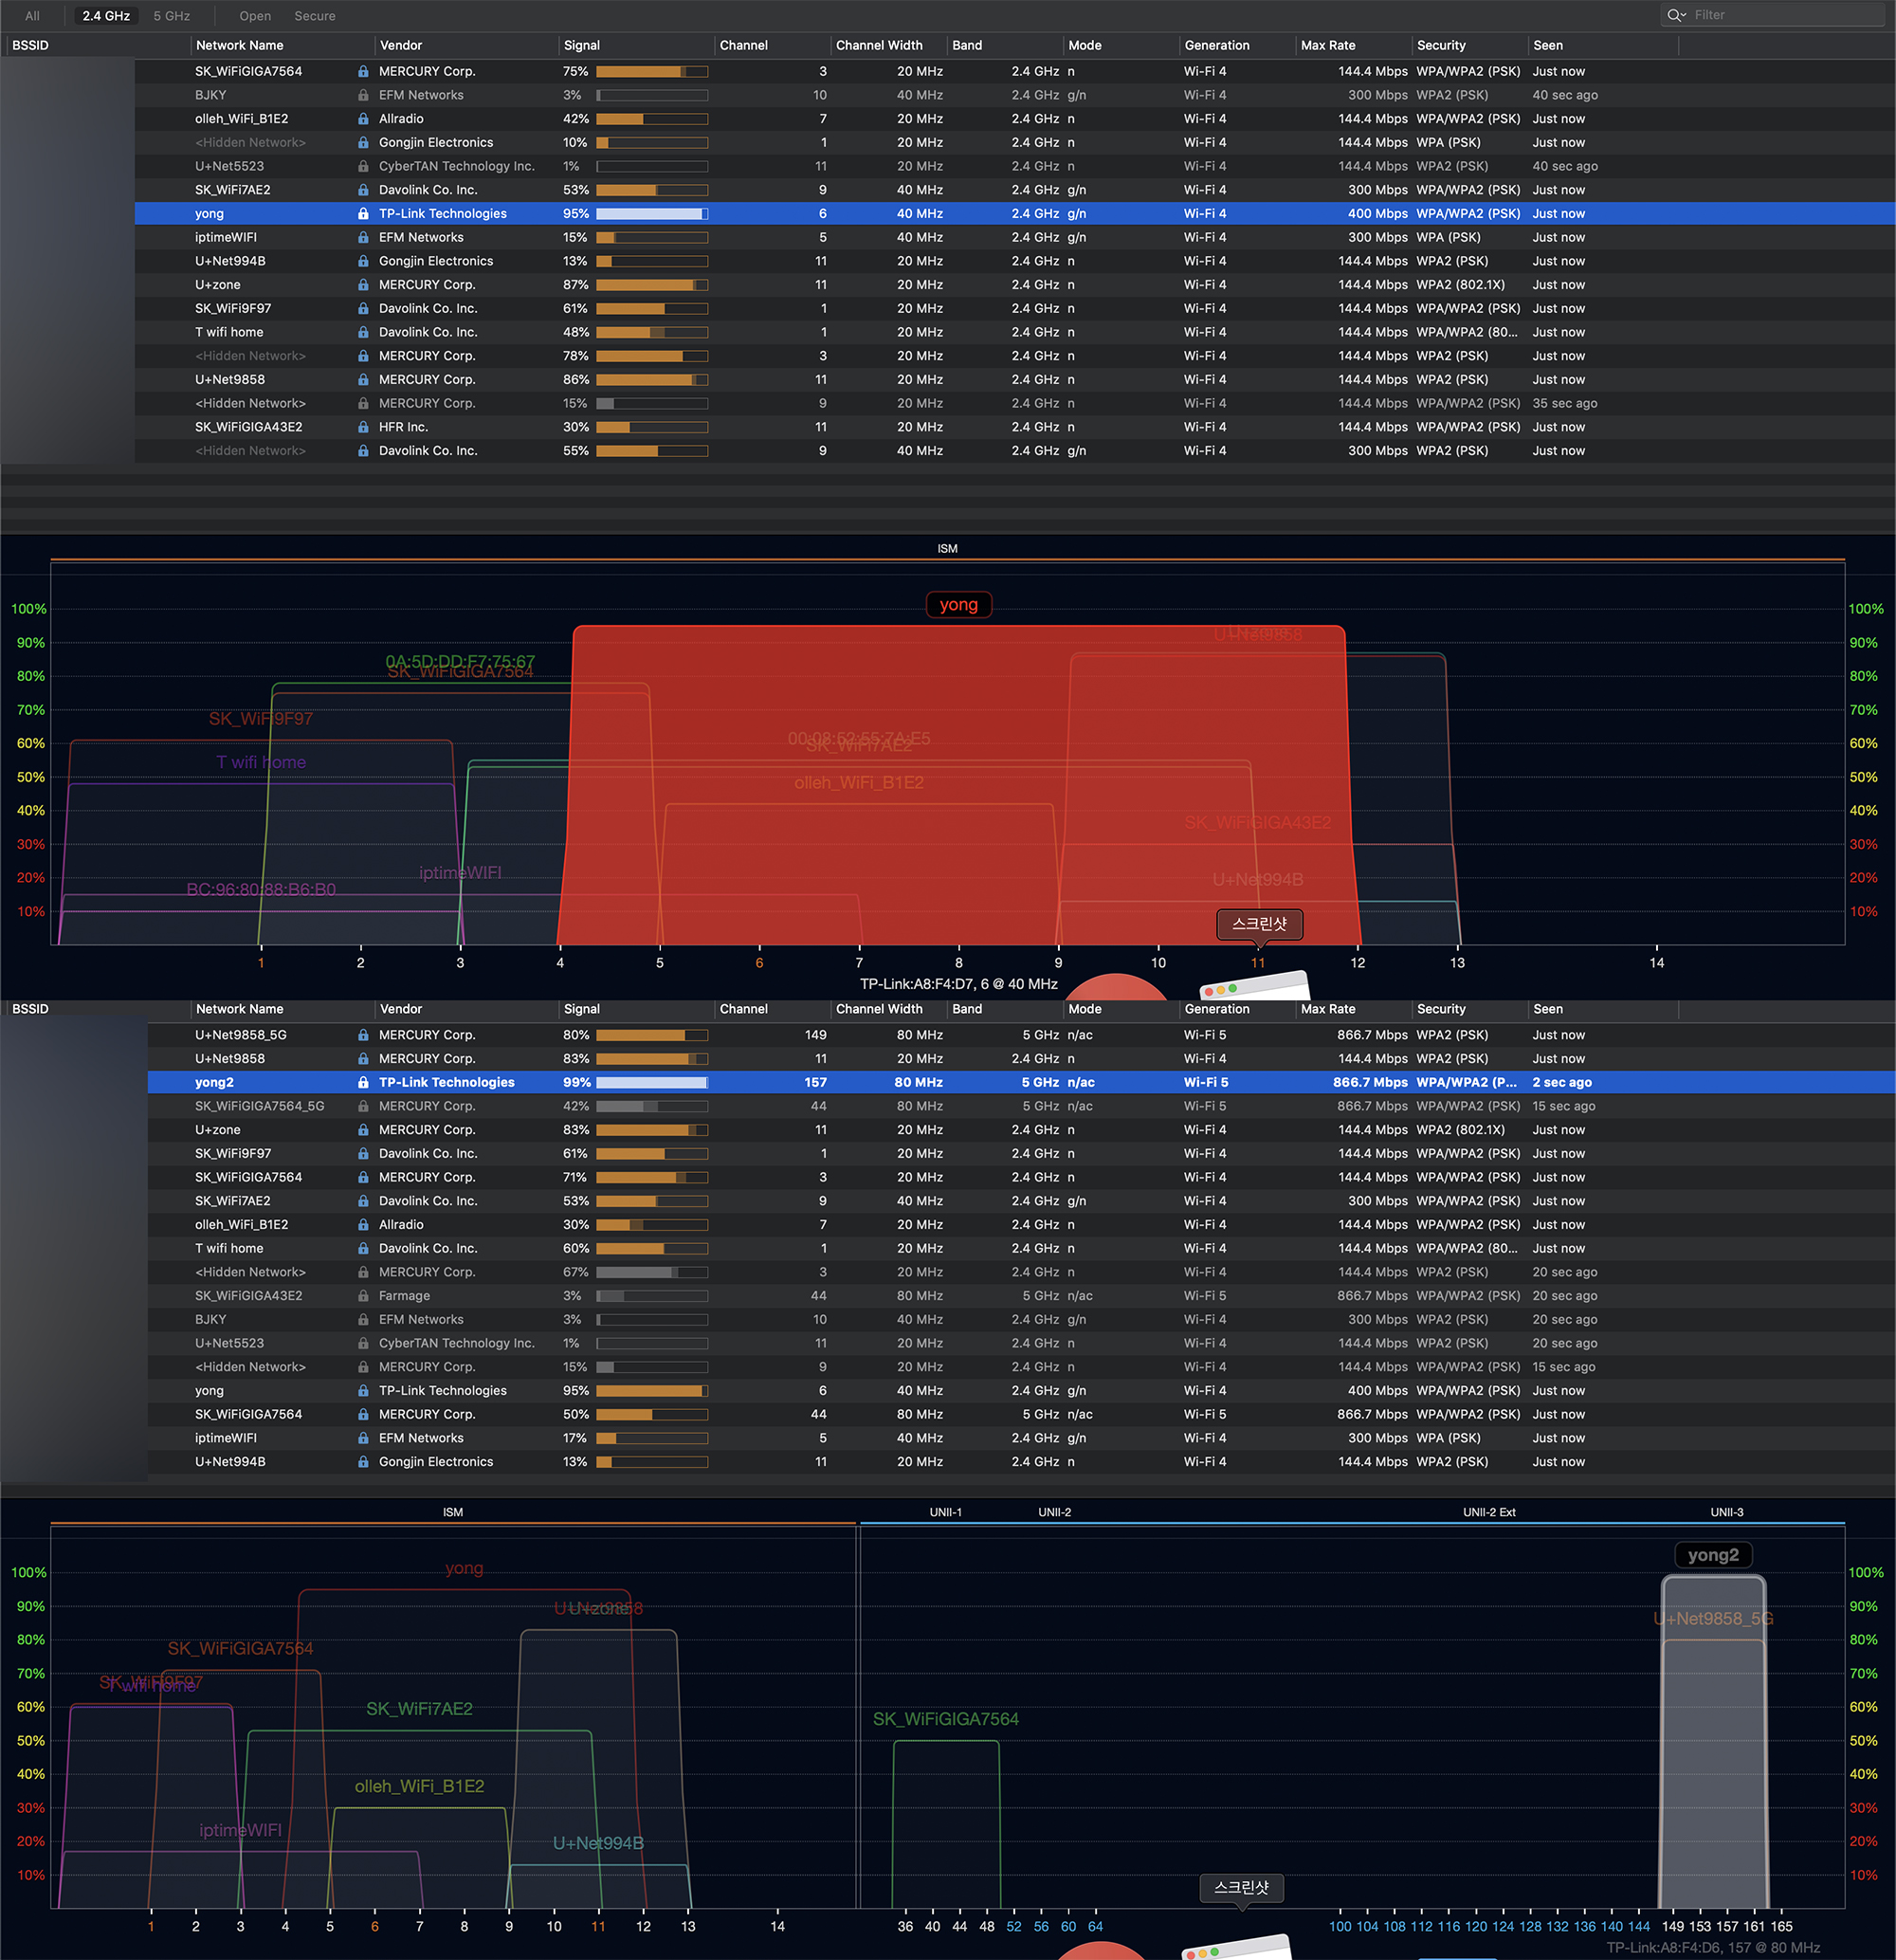Click the yong label on upper channel graph
The width and height of the screenshot is (1896, 1960).
tap(958, 604)
